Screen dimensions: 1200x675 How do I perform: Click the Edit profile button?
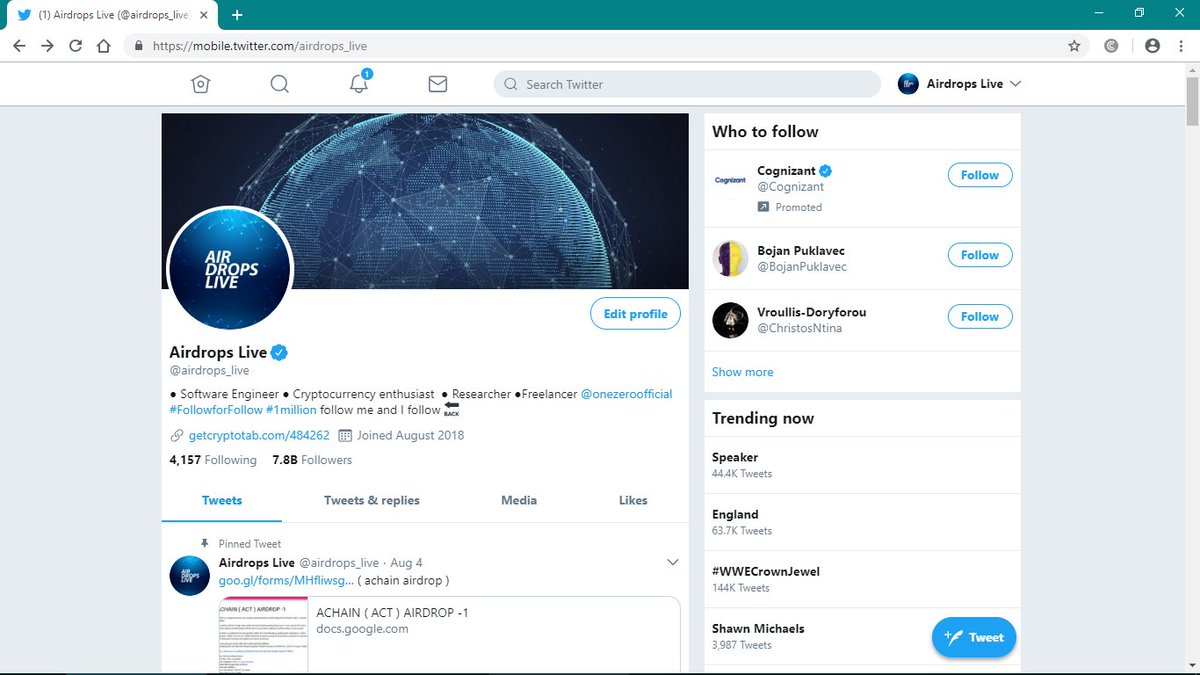[635, 313]
